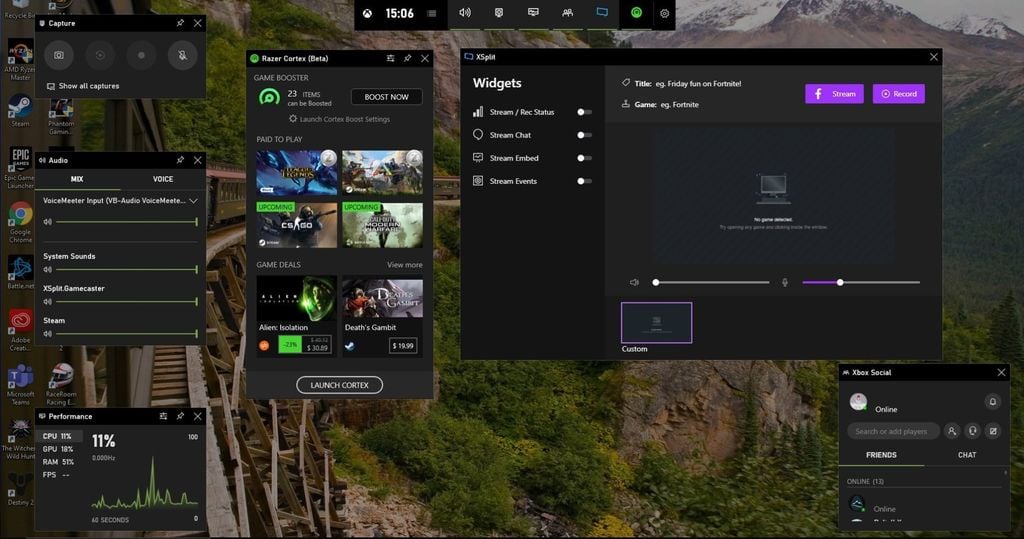
Task: Toggle Stream Chat widget switch
Action: click(x=584, y=135)
